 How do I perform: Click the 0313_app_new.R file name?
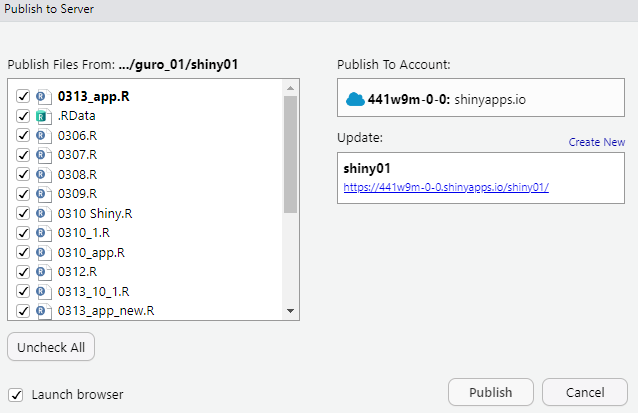click(106, 311)
